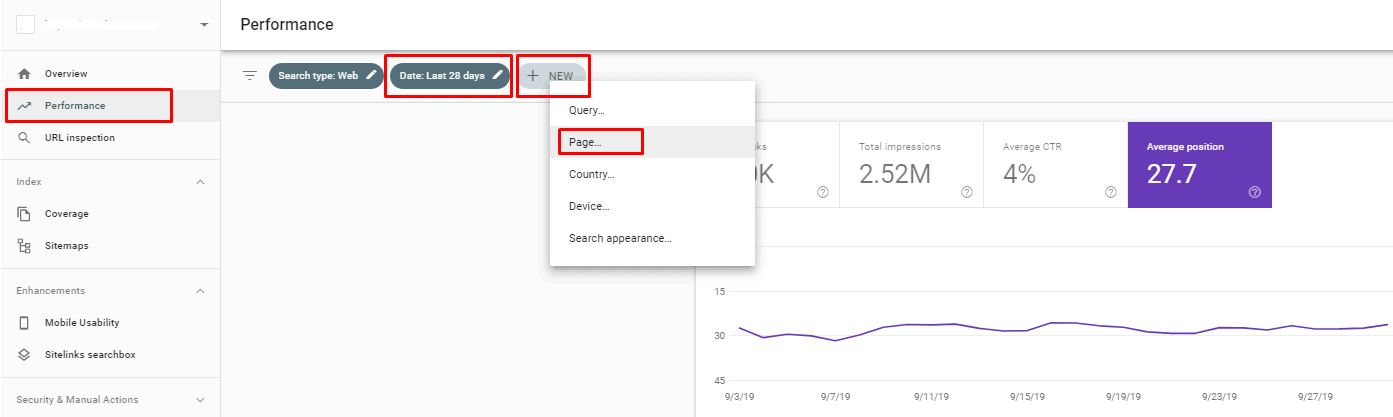The image size is (1393, 417).
Task: Click the Sitemaps tree icon
Action: point(25,246)
